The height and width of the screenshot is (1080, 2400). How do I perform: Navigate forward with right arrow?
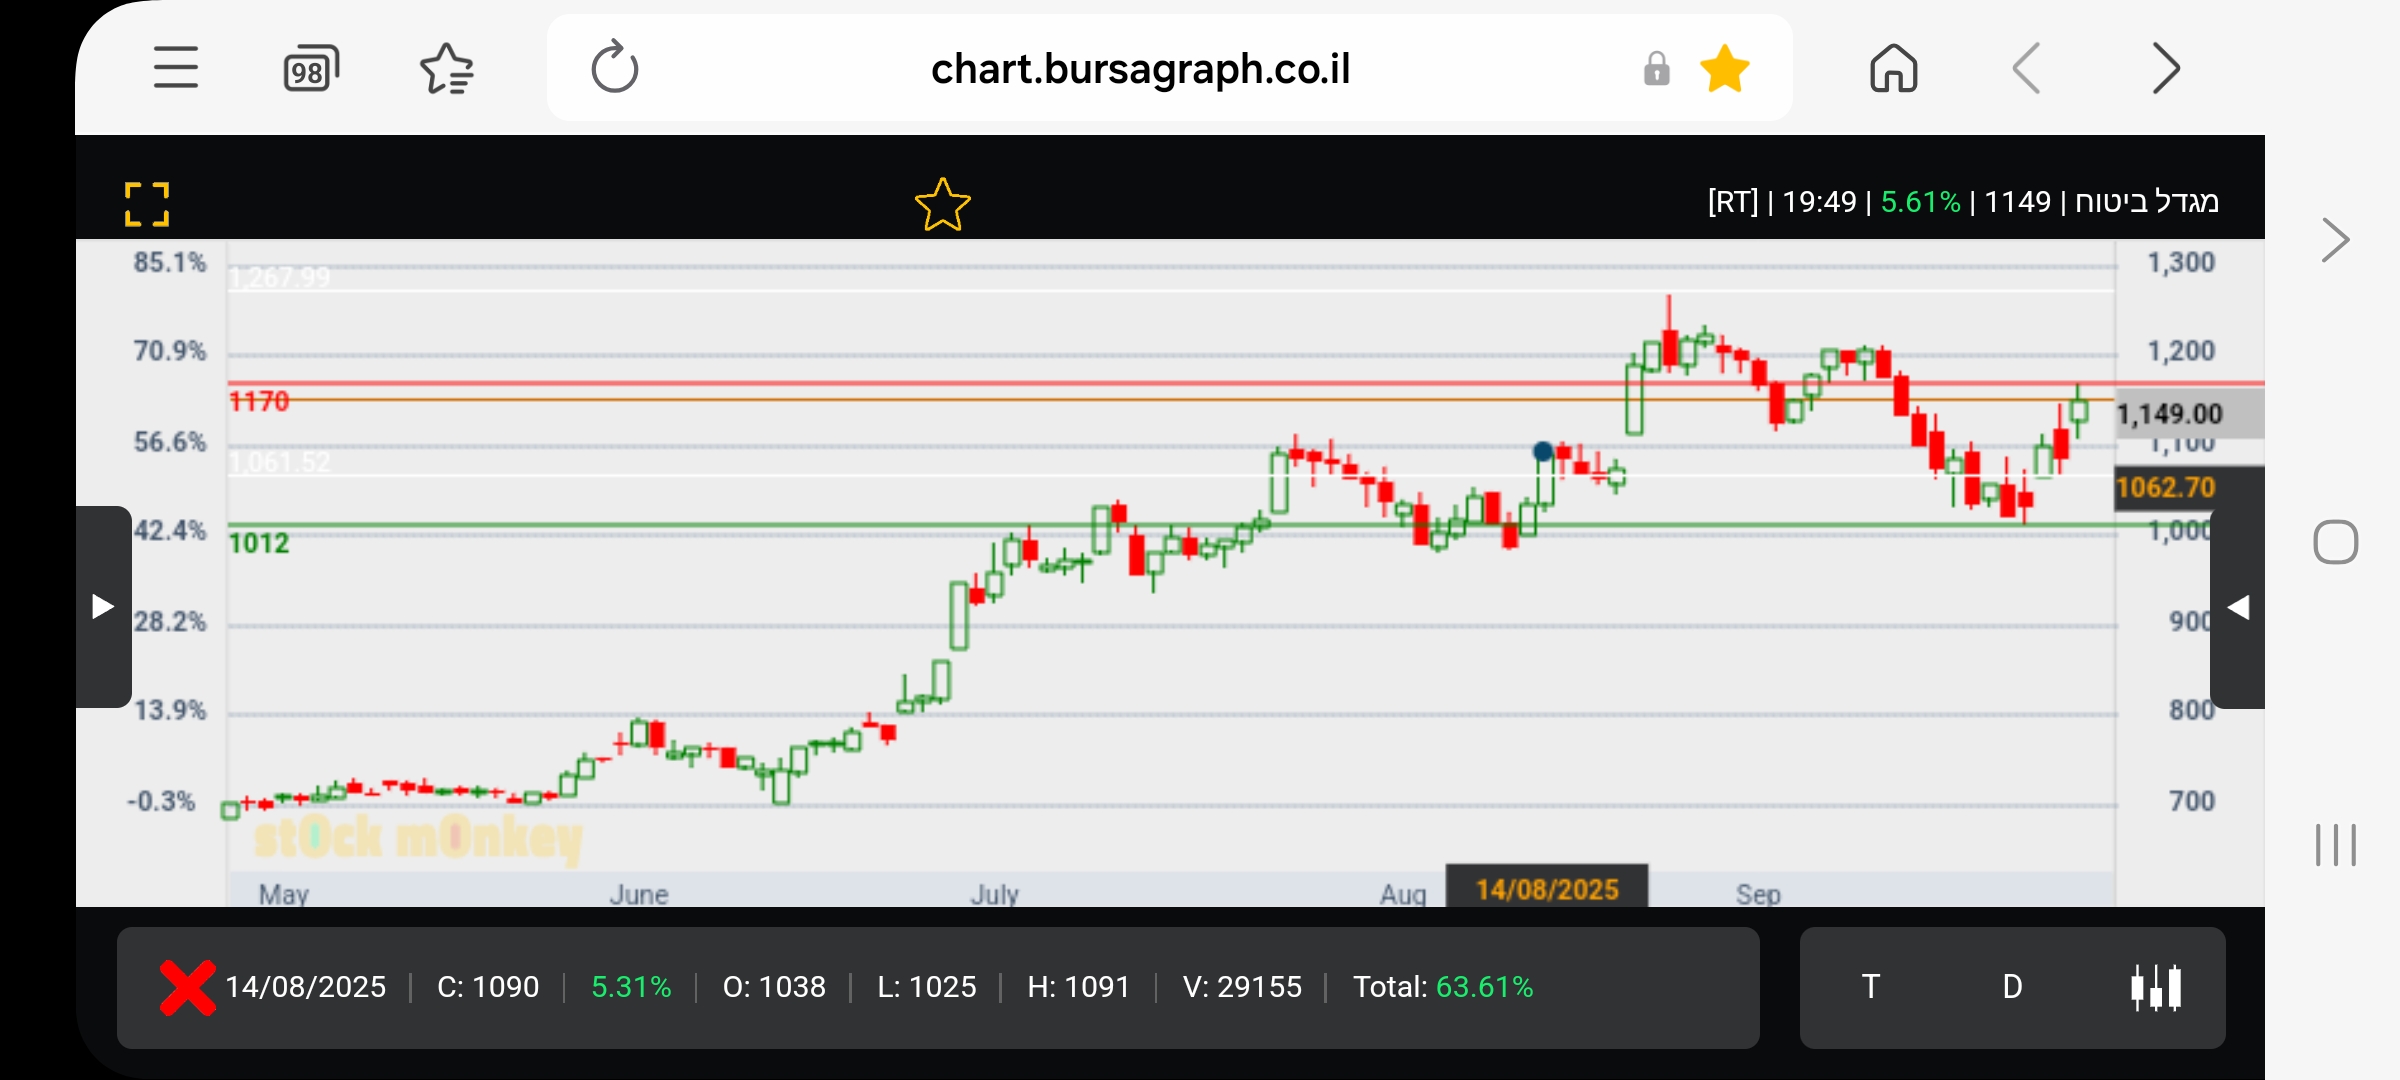coord(2165,68)
